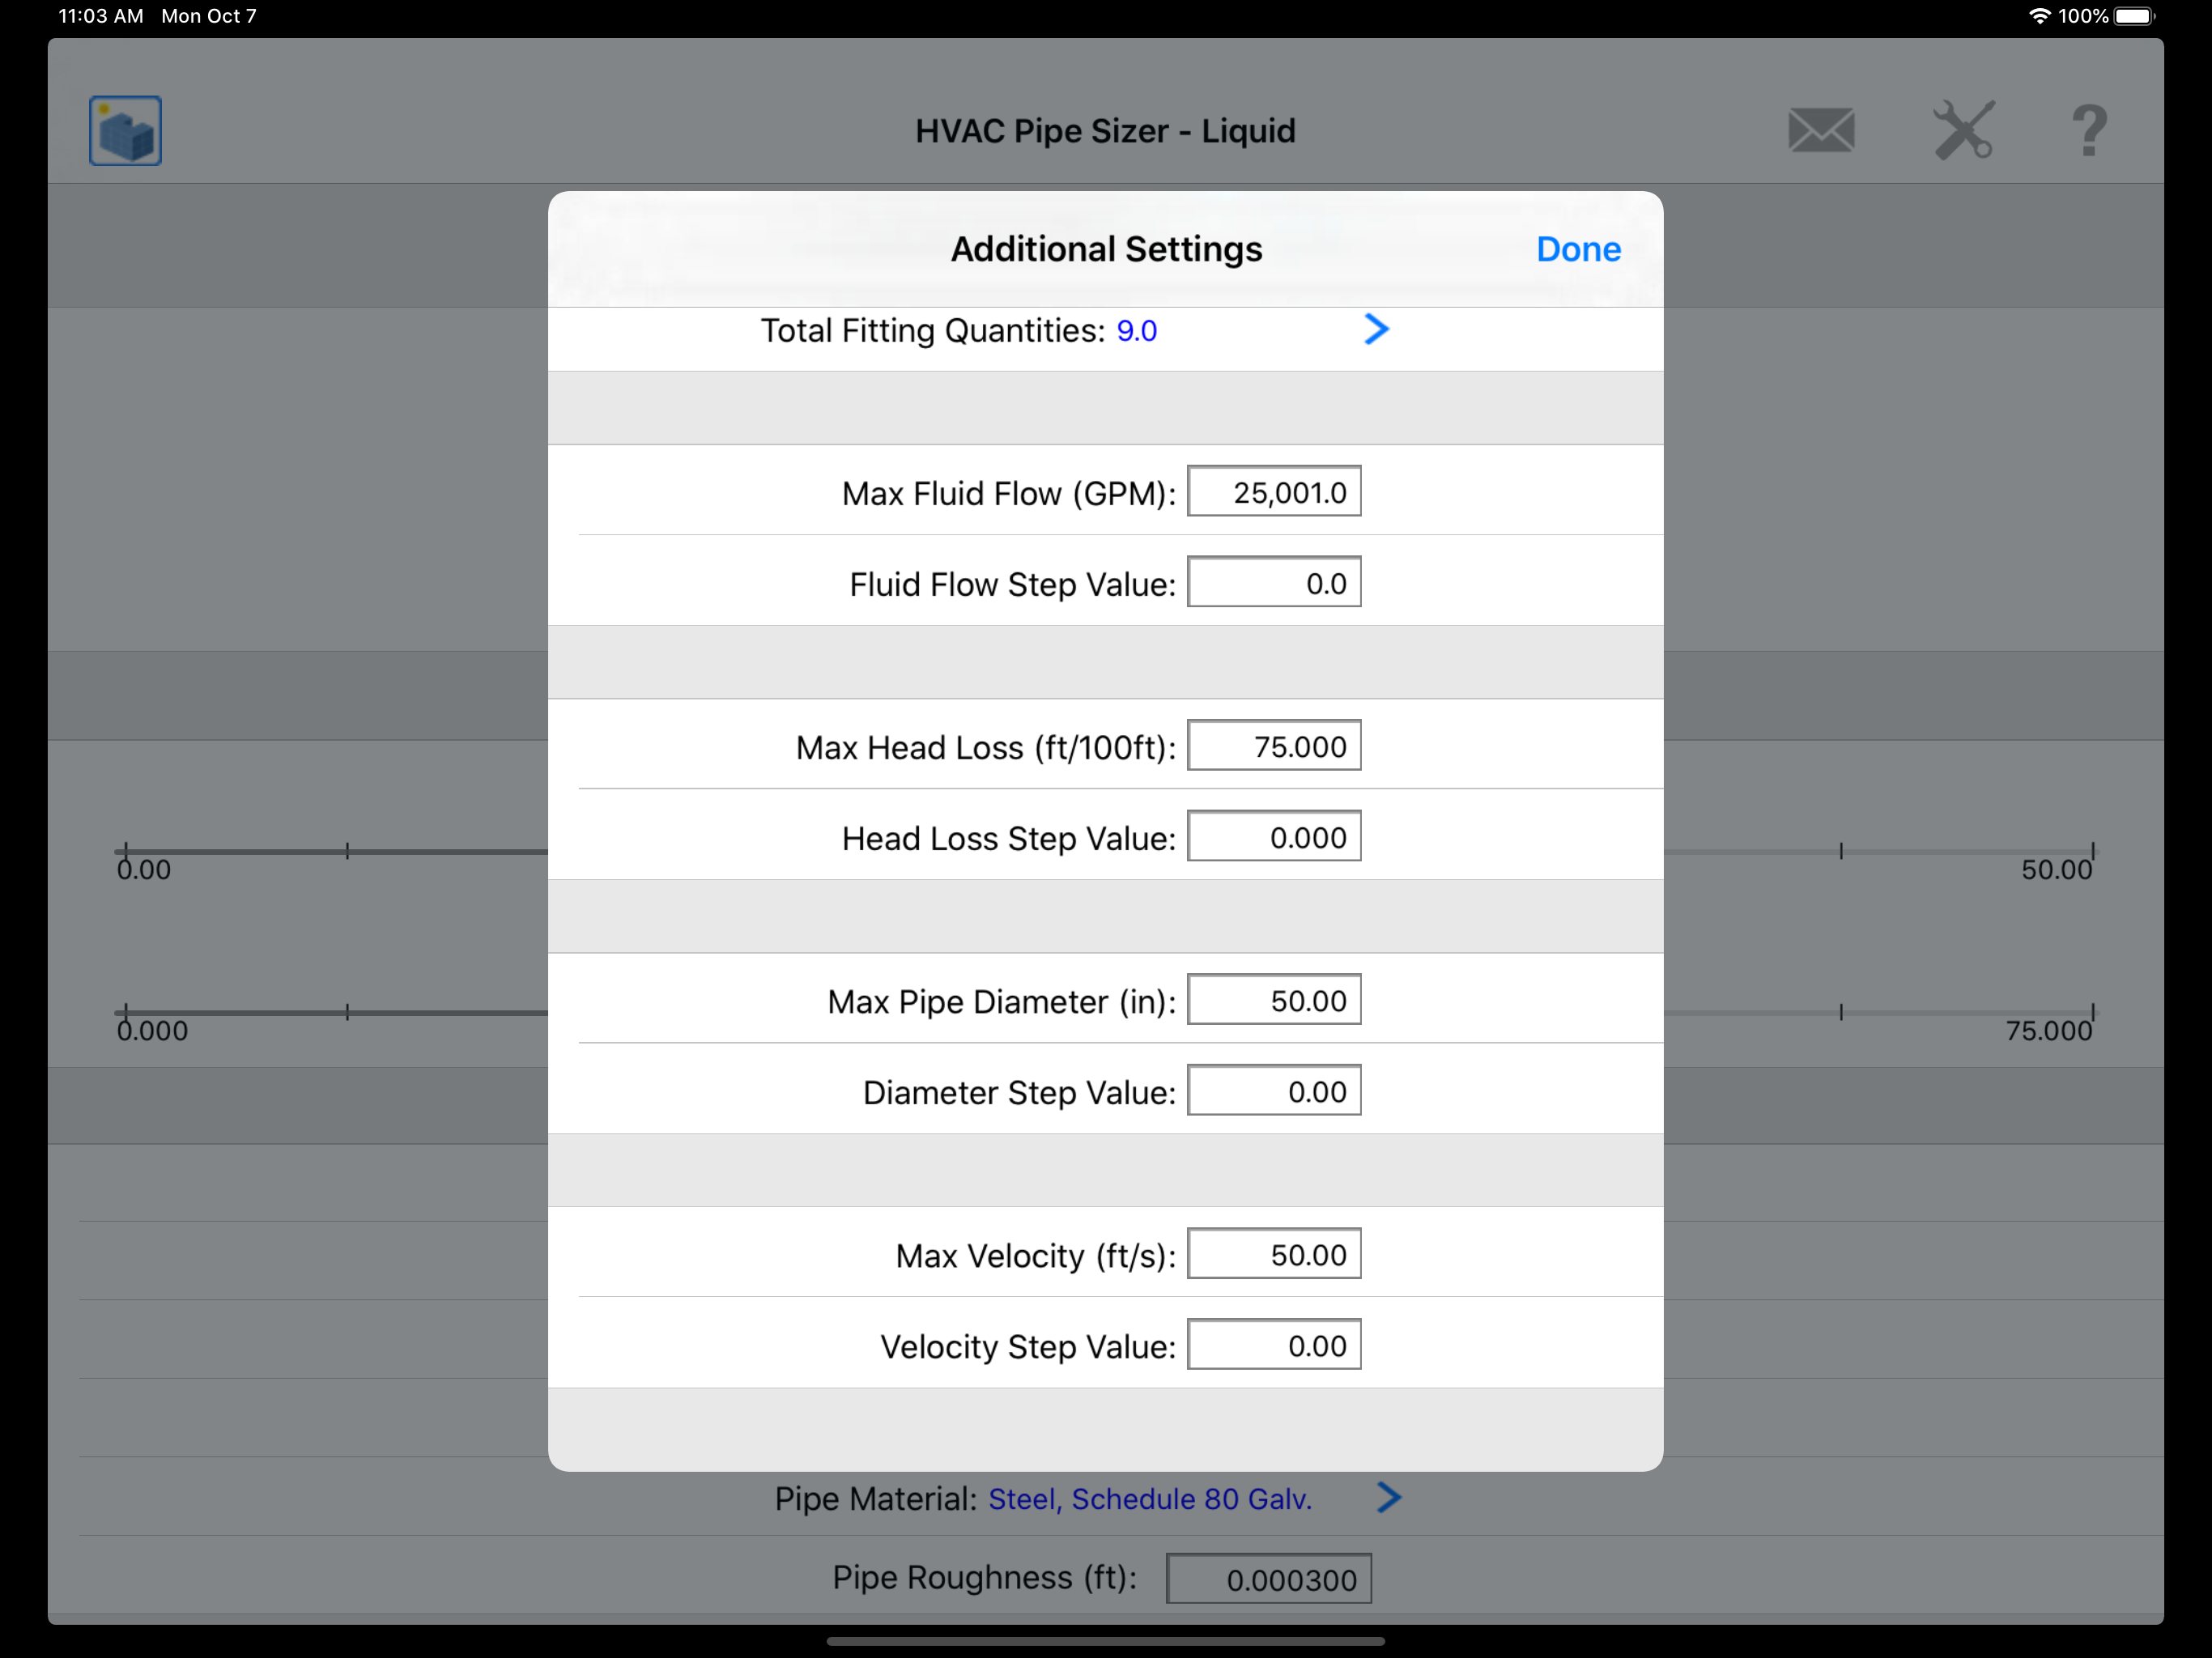
Task: Tap the Wi-Fi status icon
Action: (x=2039, y=16)
